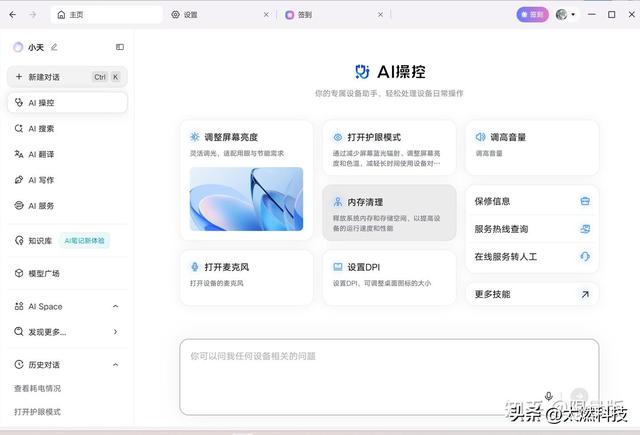Screen dimensions: 640x435
Task: Collapse the AI Space section
Action: point(115,306)
